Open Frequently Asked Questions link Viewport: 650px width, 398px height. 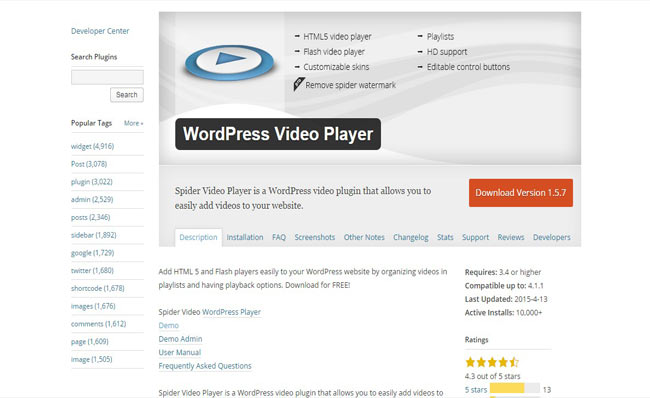(x=205, y=366)
